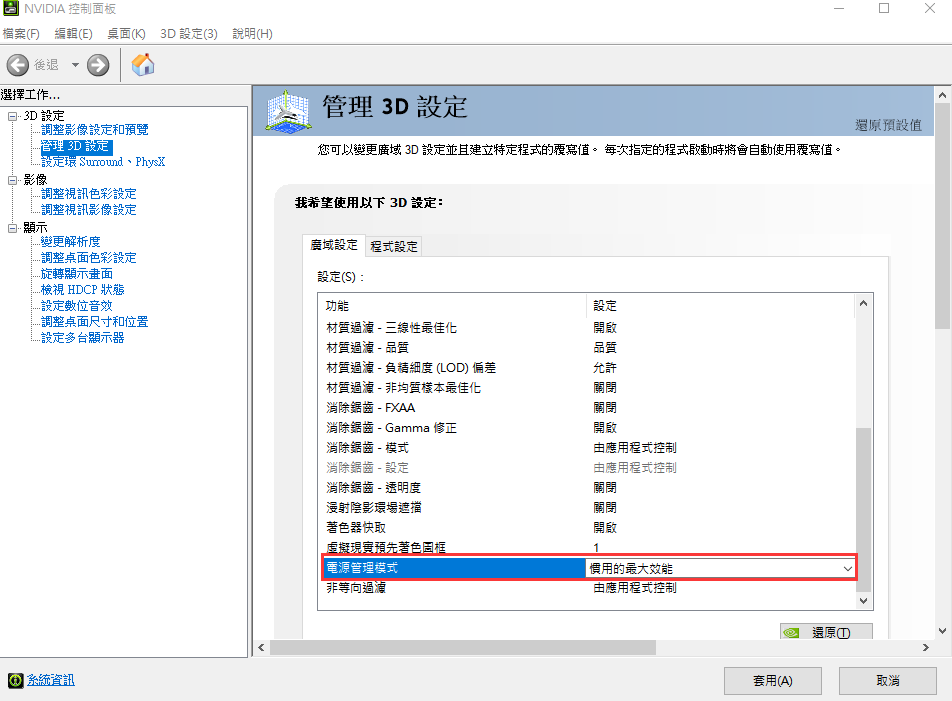Click the Back arrow icon in toolbar
952x701 pixels.
click(x=18, y=65)
